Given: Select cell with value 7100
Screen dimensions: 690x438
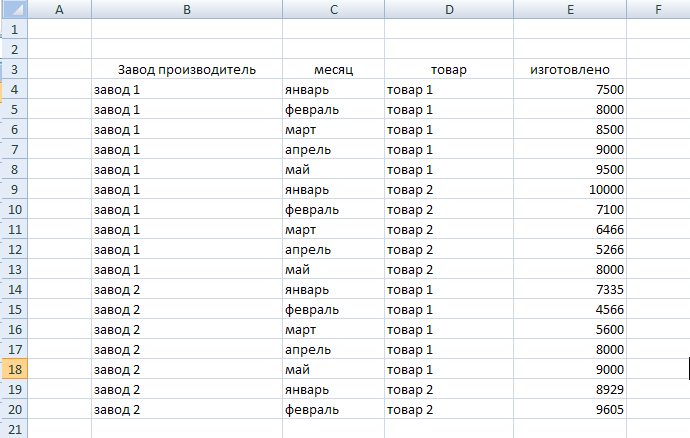Looking at the screenshot, I should (570, 210).
